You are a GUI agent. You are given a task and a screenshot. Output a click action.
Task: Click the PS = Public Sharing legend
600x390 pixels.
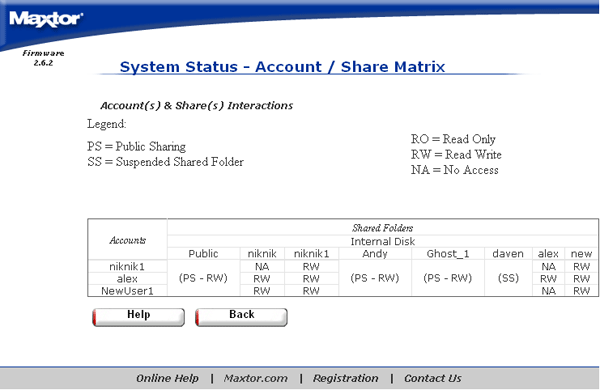[136, 147]
